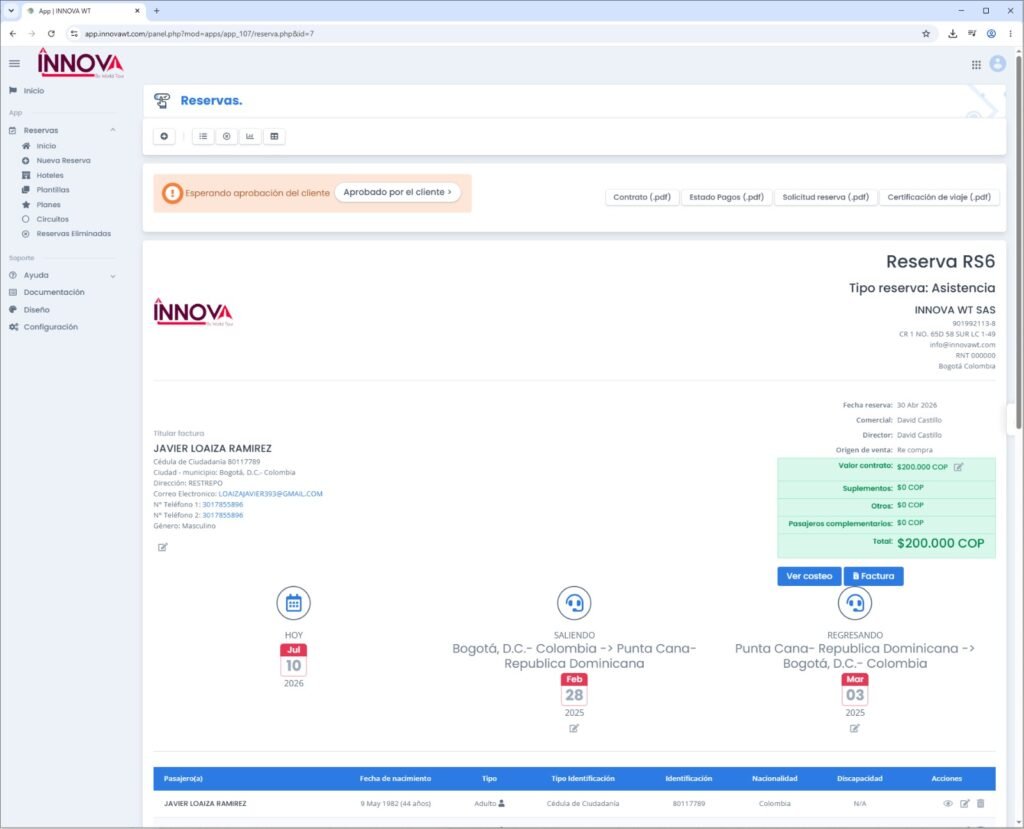This screenshot has height=829, width=1024.
Task: Toggle the hamburger sidebar menu
Action: tap(14, 63)
